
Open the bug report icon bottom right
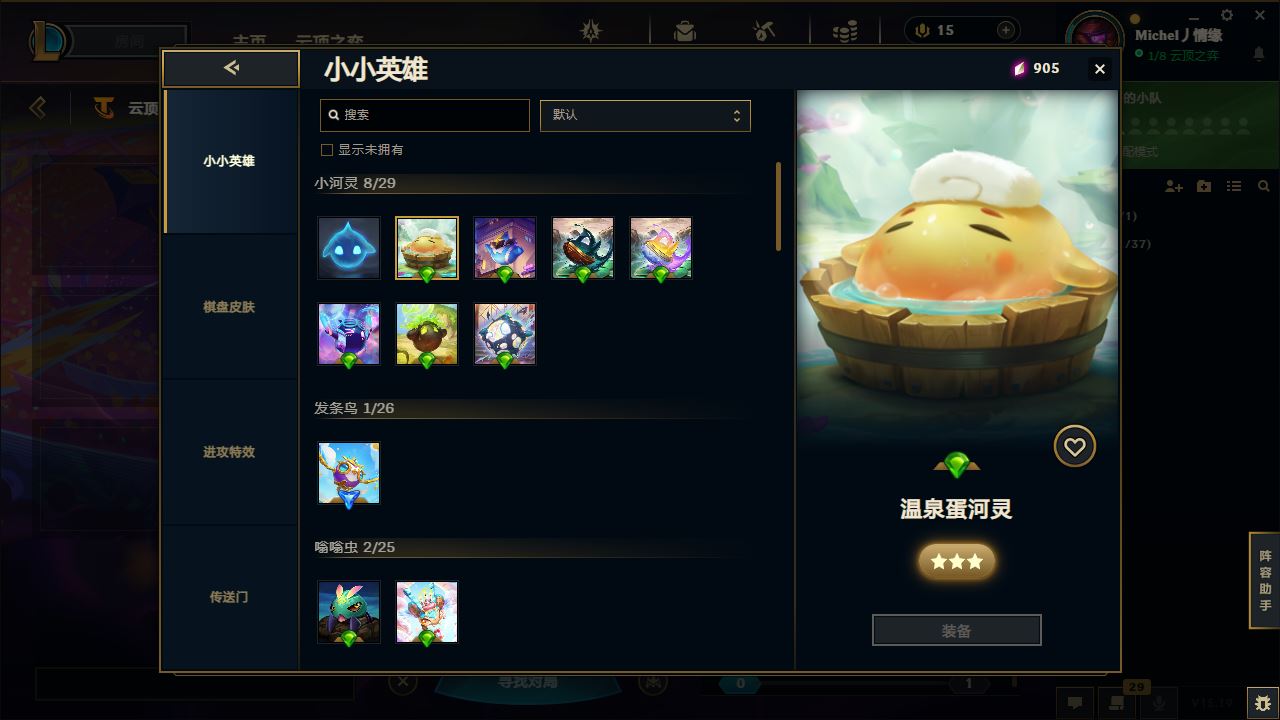1262,702
